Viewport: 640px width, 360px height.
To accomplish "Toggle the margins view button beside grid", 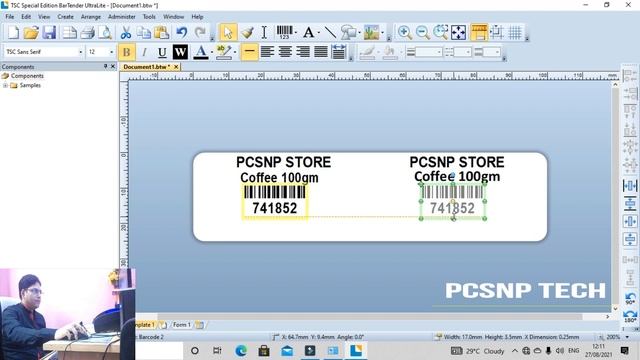I will [497, 33].
